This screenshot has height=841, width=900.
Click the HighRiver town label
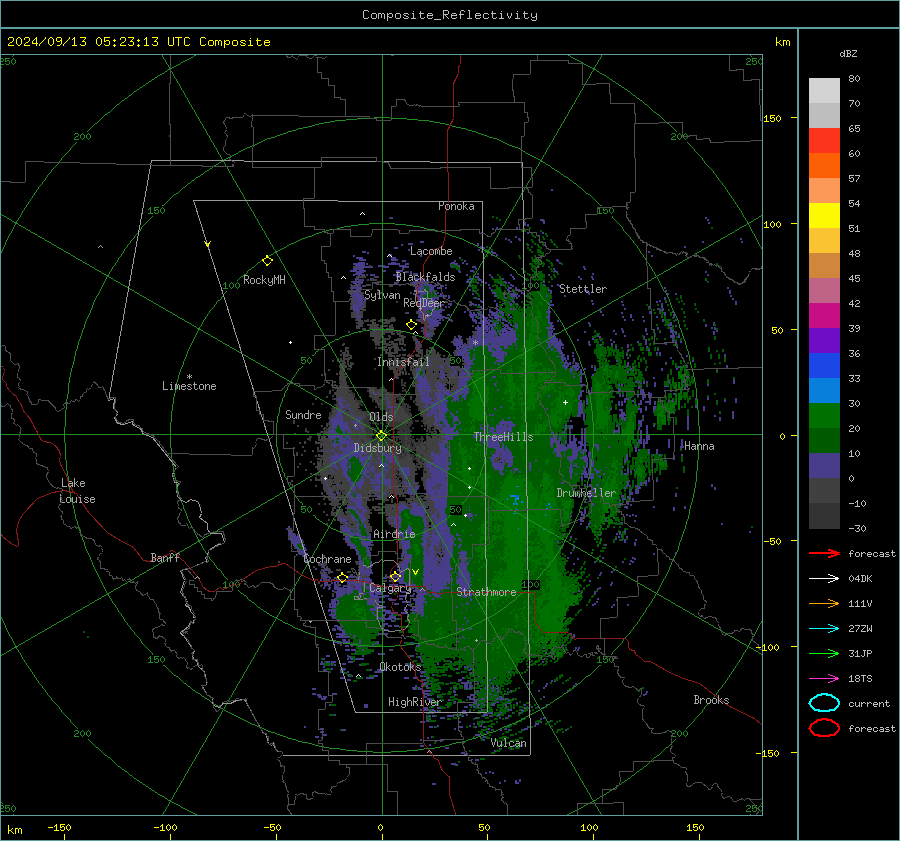click(x=414, y=702)
